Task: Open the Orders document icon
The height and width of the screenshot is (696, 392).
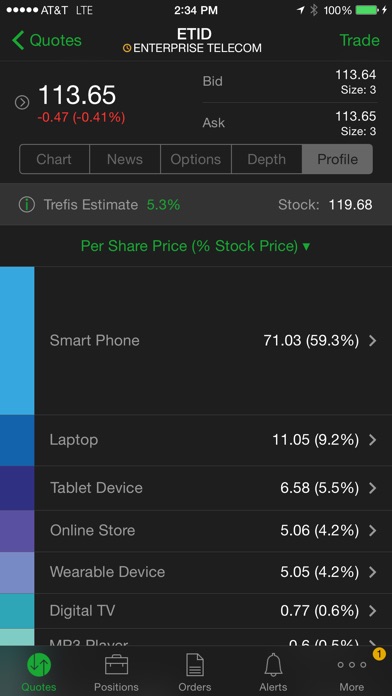Action: (194, 665)
